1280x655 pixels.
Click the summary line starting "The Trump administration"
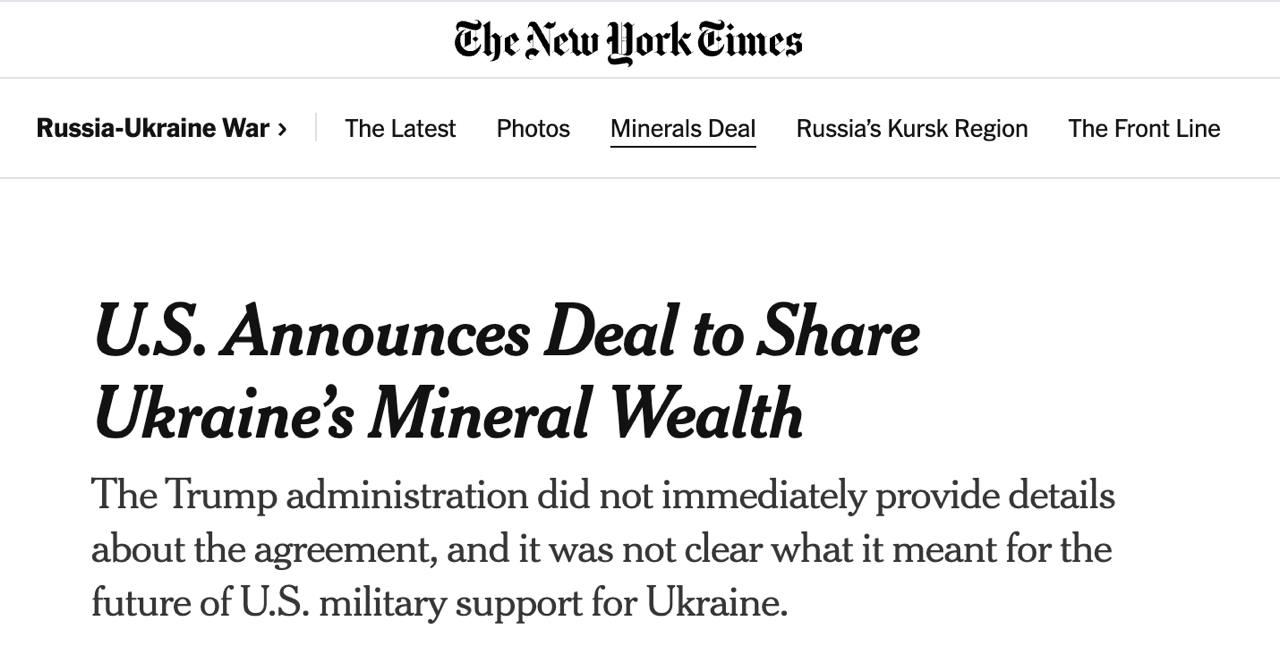click(x=602, y=495)
